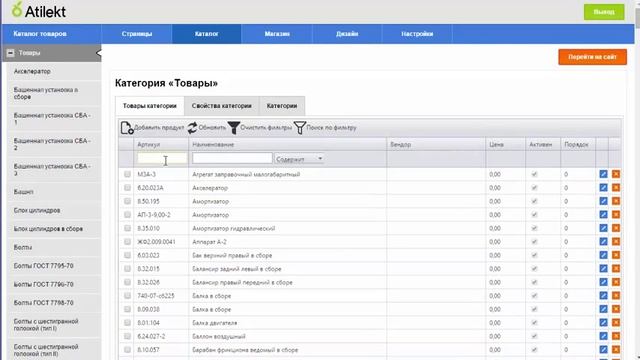Select checkbox for row 8.50.195
Image resolution: width=640 pixels, height=360 pixels.
pyautogui.click(x=127, y=201)
